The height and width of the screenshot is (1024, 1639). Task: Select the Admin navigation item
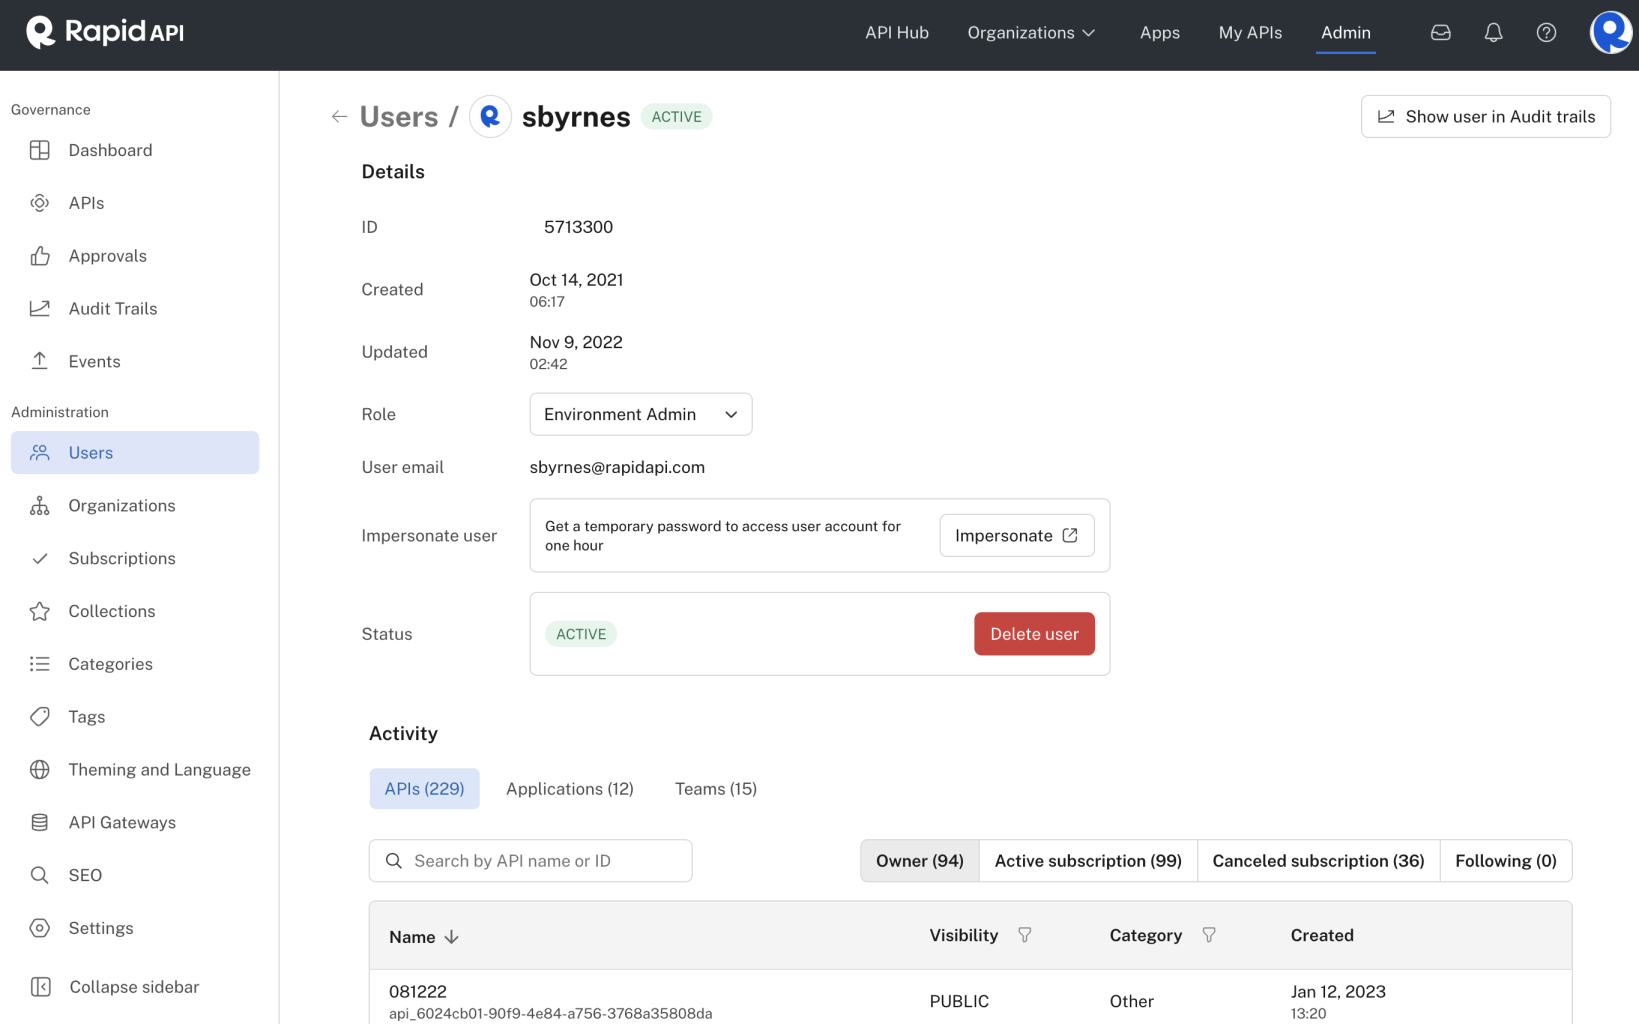[1346, 33]
